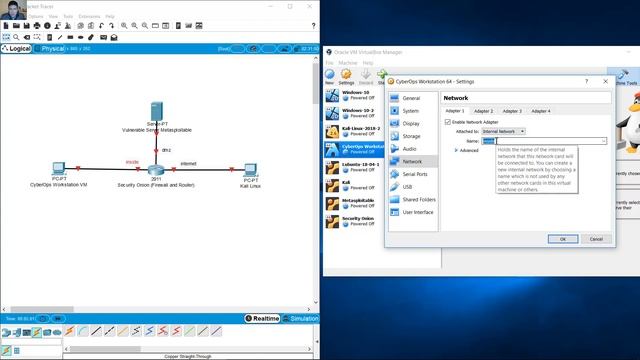Click the Open folder icon in Packet Tracer
Image resolution: width=640 pixels, height=360 pixels.
(x=16, y=26)
